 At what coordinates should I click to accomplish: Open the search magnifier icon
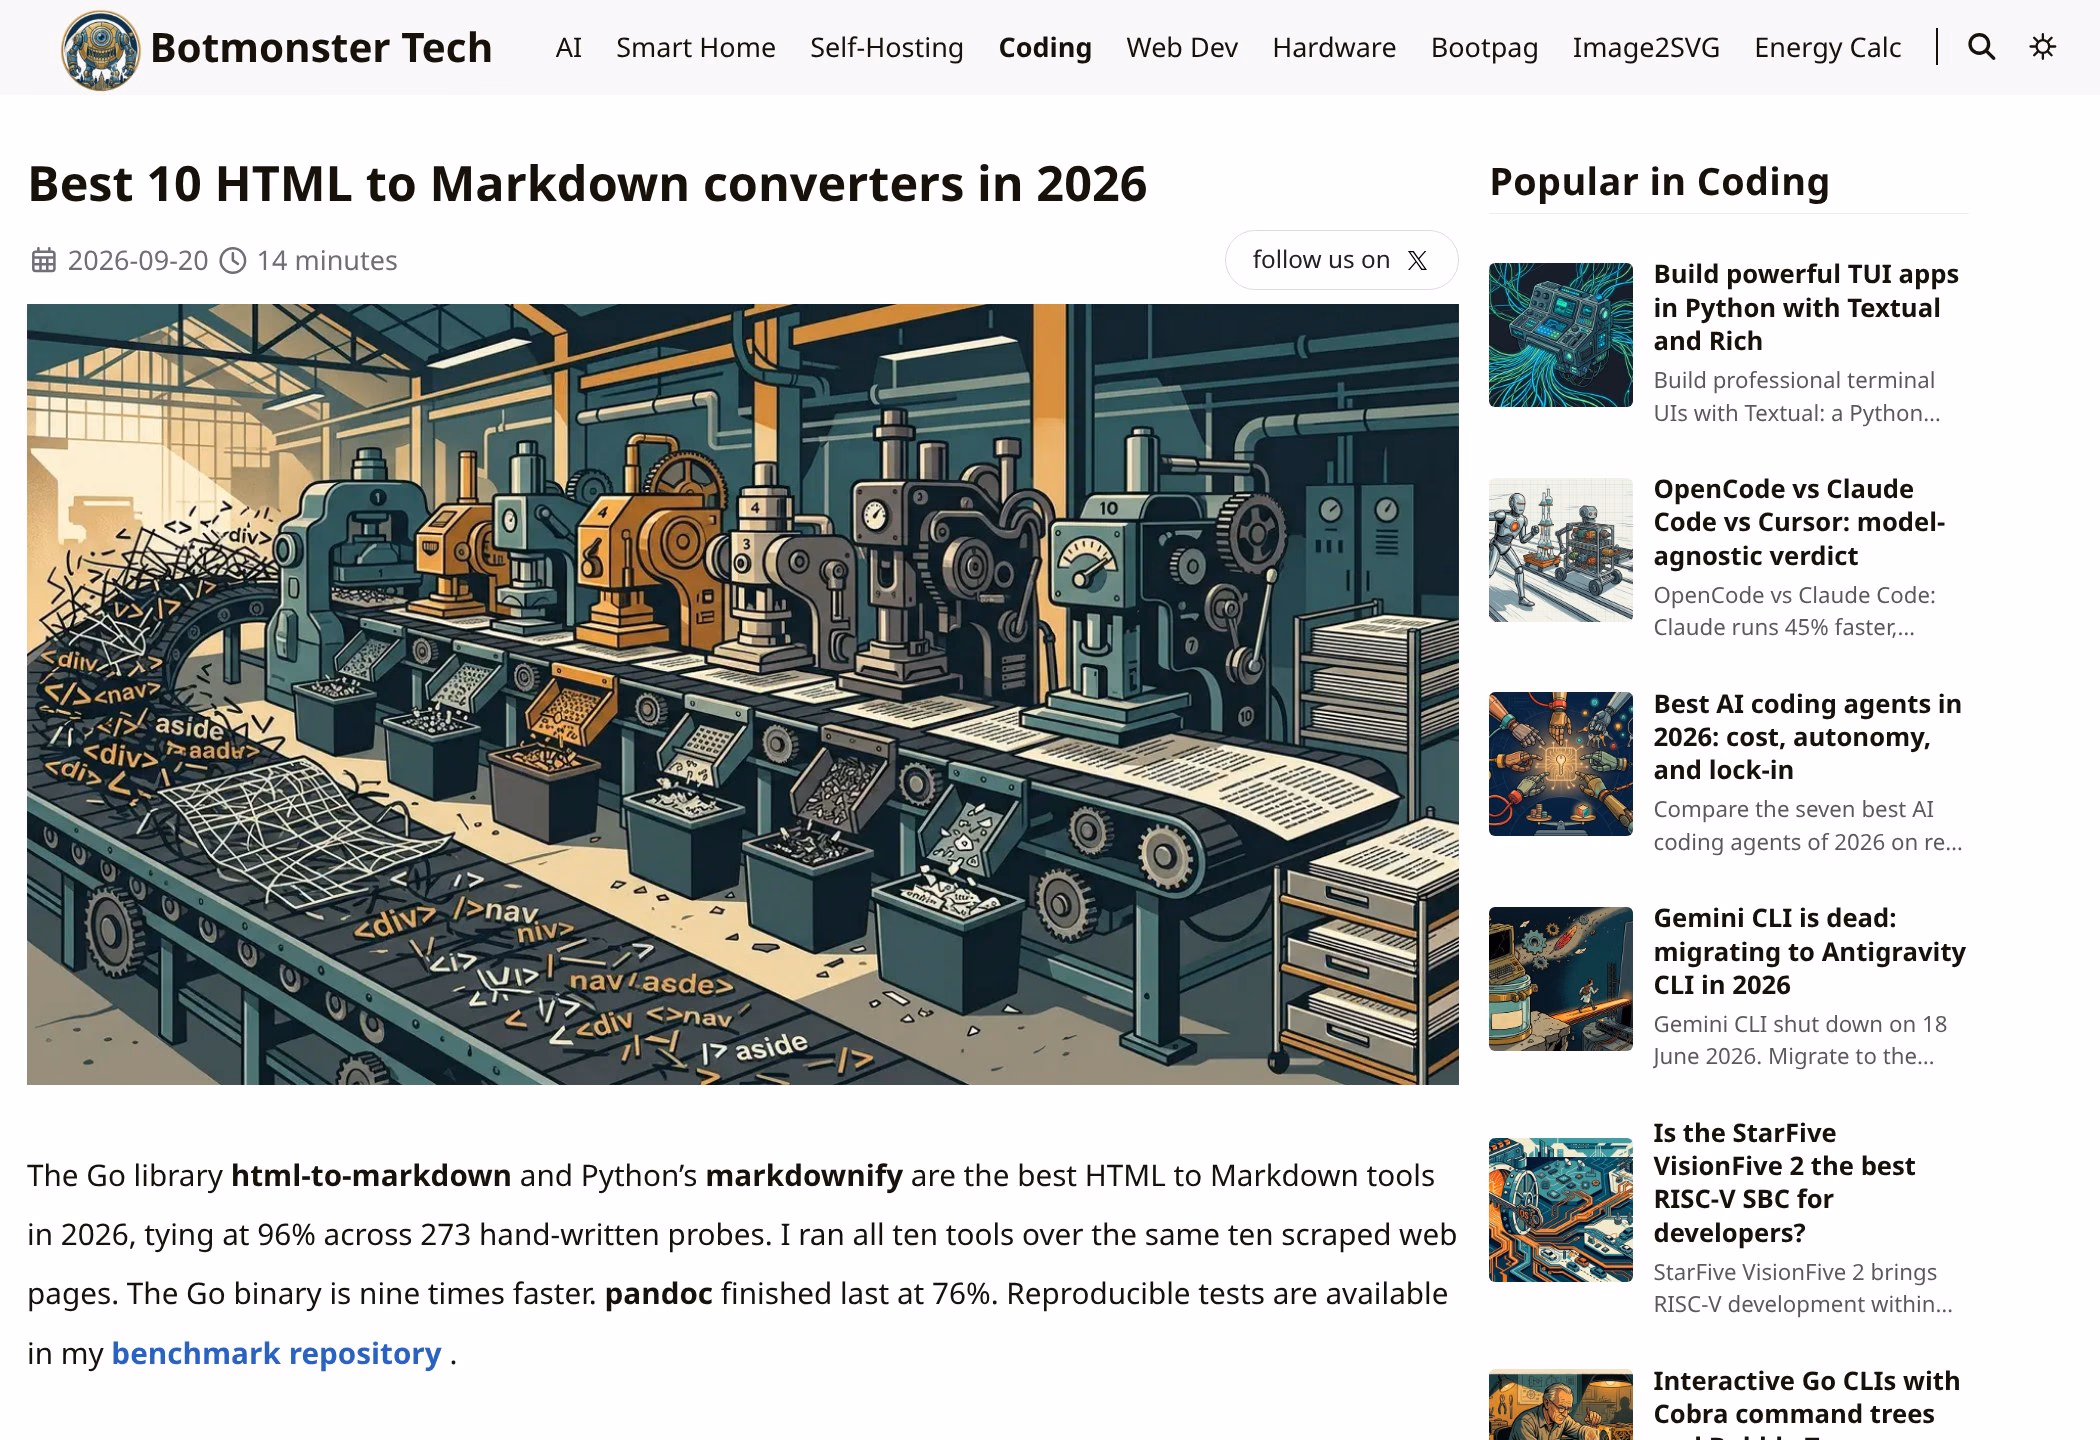tap(1981, 47)
